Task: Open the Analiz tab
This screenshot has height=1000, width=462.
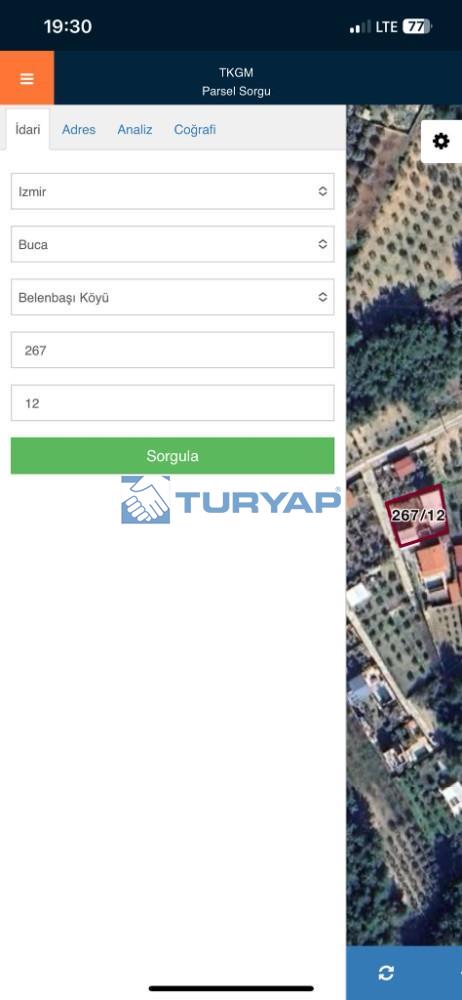Action: coord(135,129)
